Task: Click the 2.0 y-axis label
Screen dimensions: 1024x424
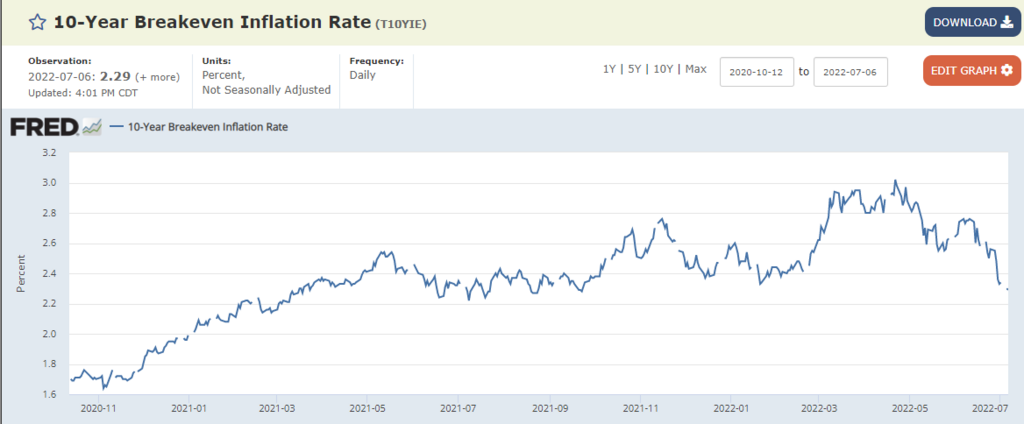Action: [x=50, y=334]
